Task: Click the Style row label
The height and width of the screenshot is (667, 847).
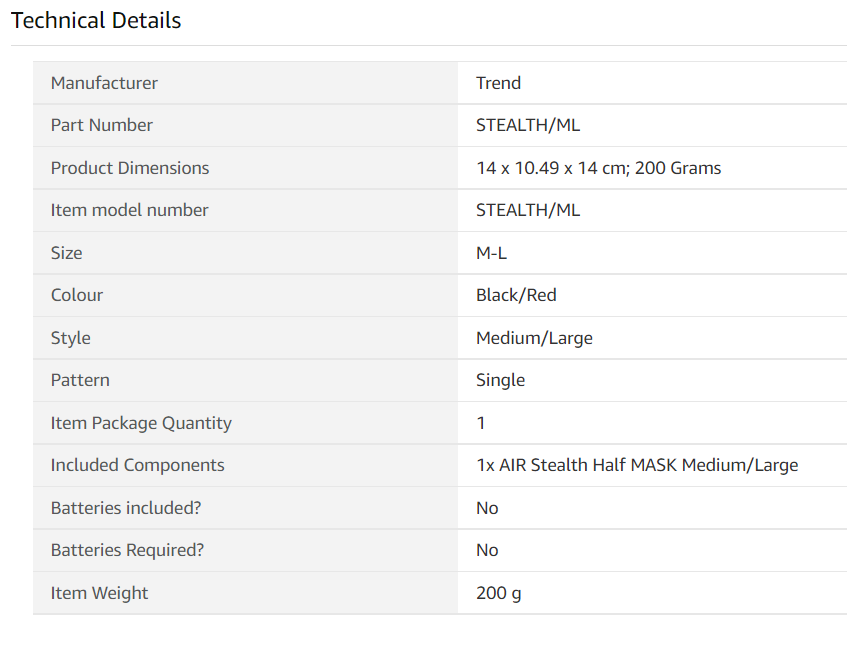Action: pos(71,338)
